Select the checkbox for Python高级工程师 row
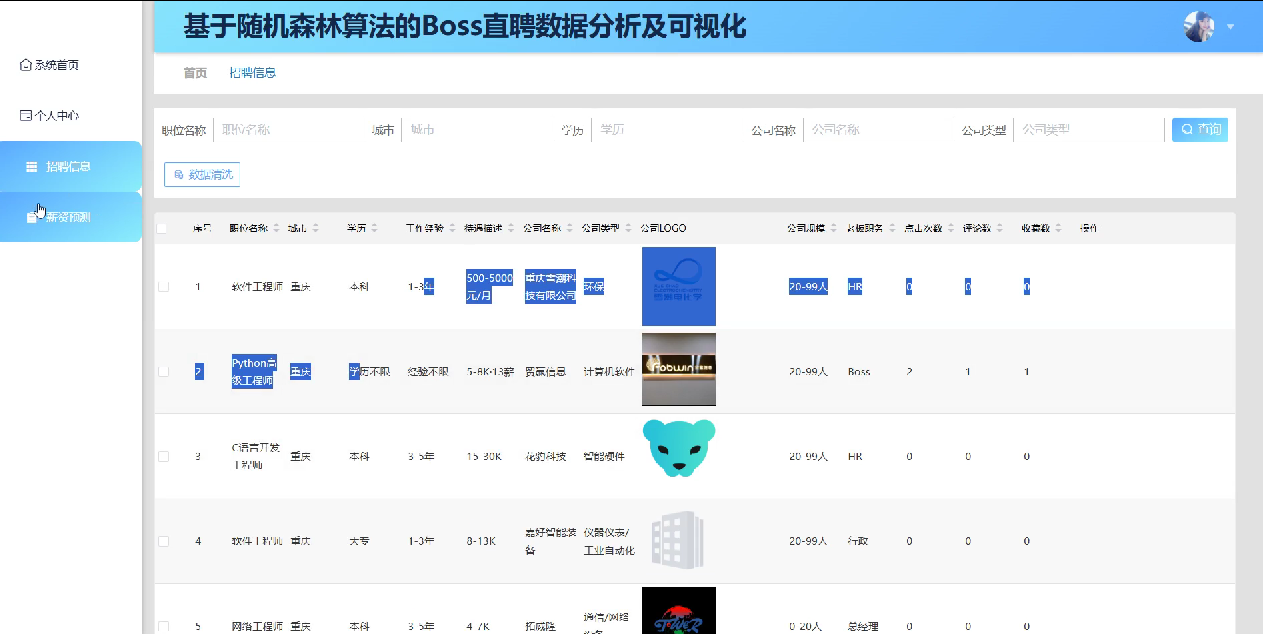Image resolution: width=1263 pixels, height=634 pixels. click(161, 370)
